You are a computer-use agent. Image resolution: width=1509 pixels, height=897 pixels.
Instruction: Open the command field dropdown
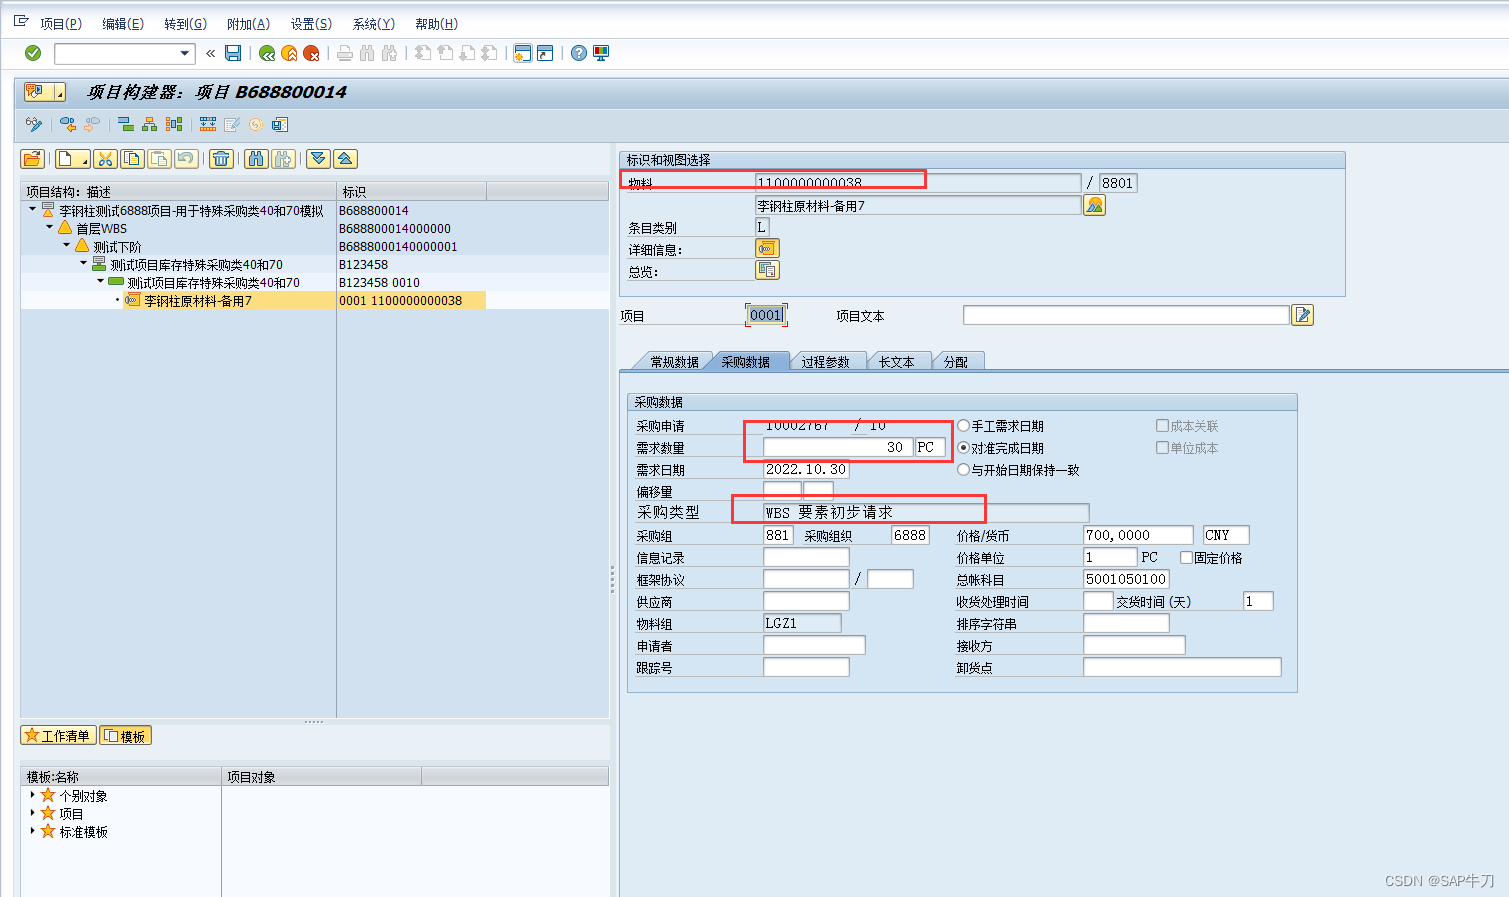pyautogui.click(x=185, y=54)
